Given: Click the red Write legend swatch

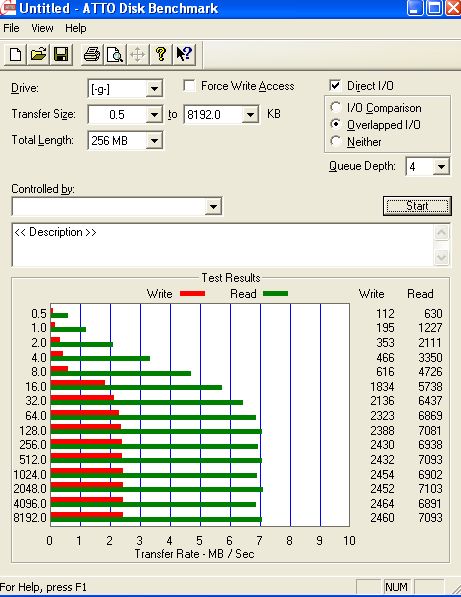Looking at the screenshot, I should pos(192,294).
